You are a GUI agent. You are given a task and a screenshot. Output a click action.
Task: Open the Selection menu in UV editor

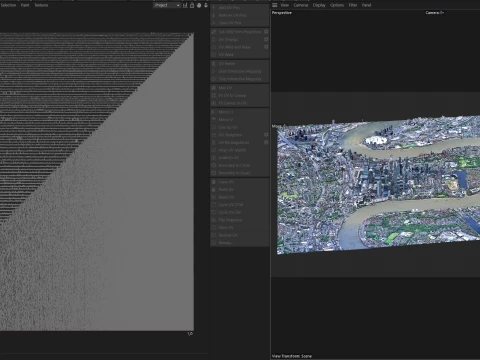8,5
